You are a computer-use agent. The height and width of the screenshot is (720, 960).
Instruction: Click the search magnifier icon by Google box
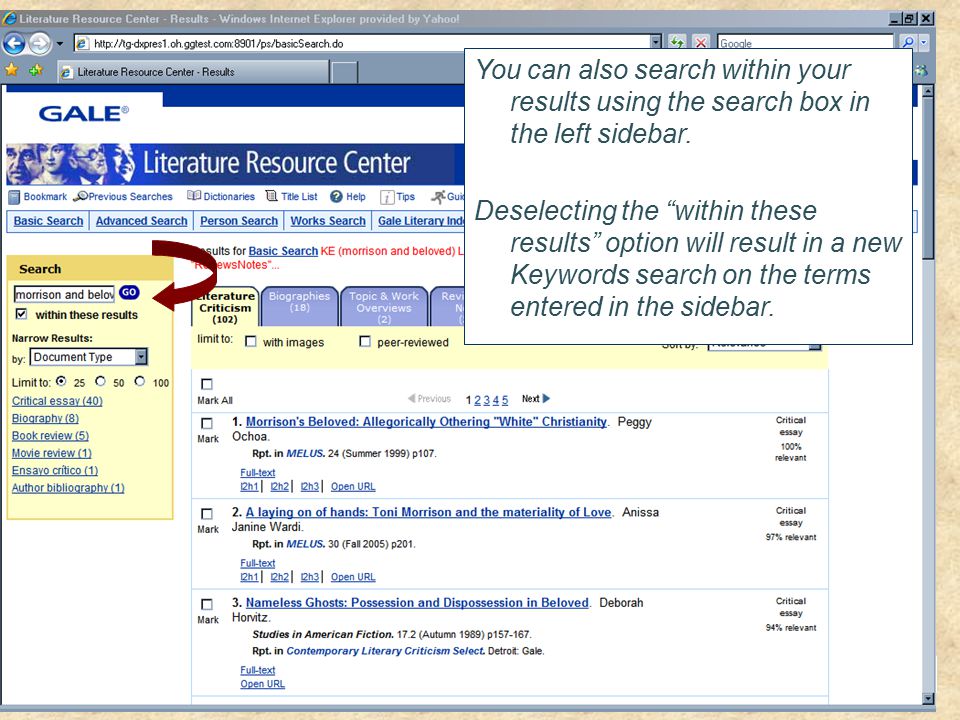pyautogui.click(x=908, y=43)
